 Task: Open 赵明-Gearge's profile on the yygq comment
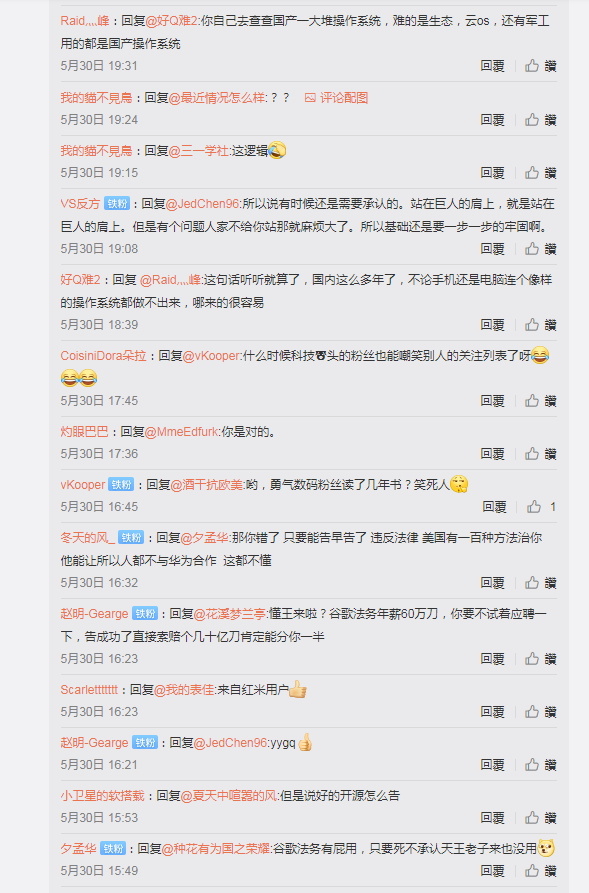pyautogui.click(x=94, y=743)
